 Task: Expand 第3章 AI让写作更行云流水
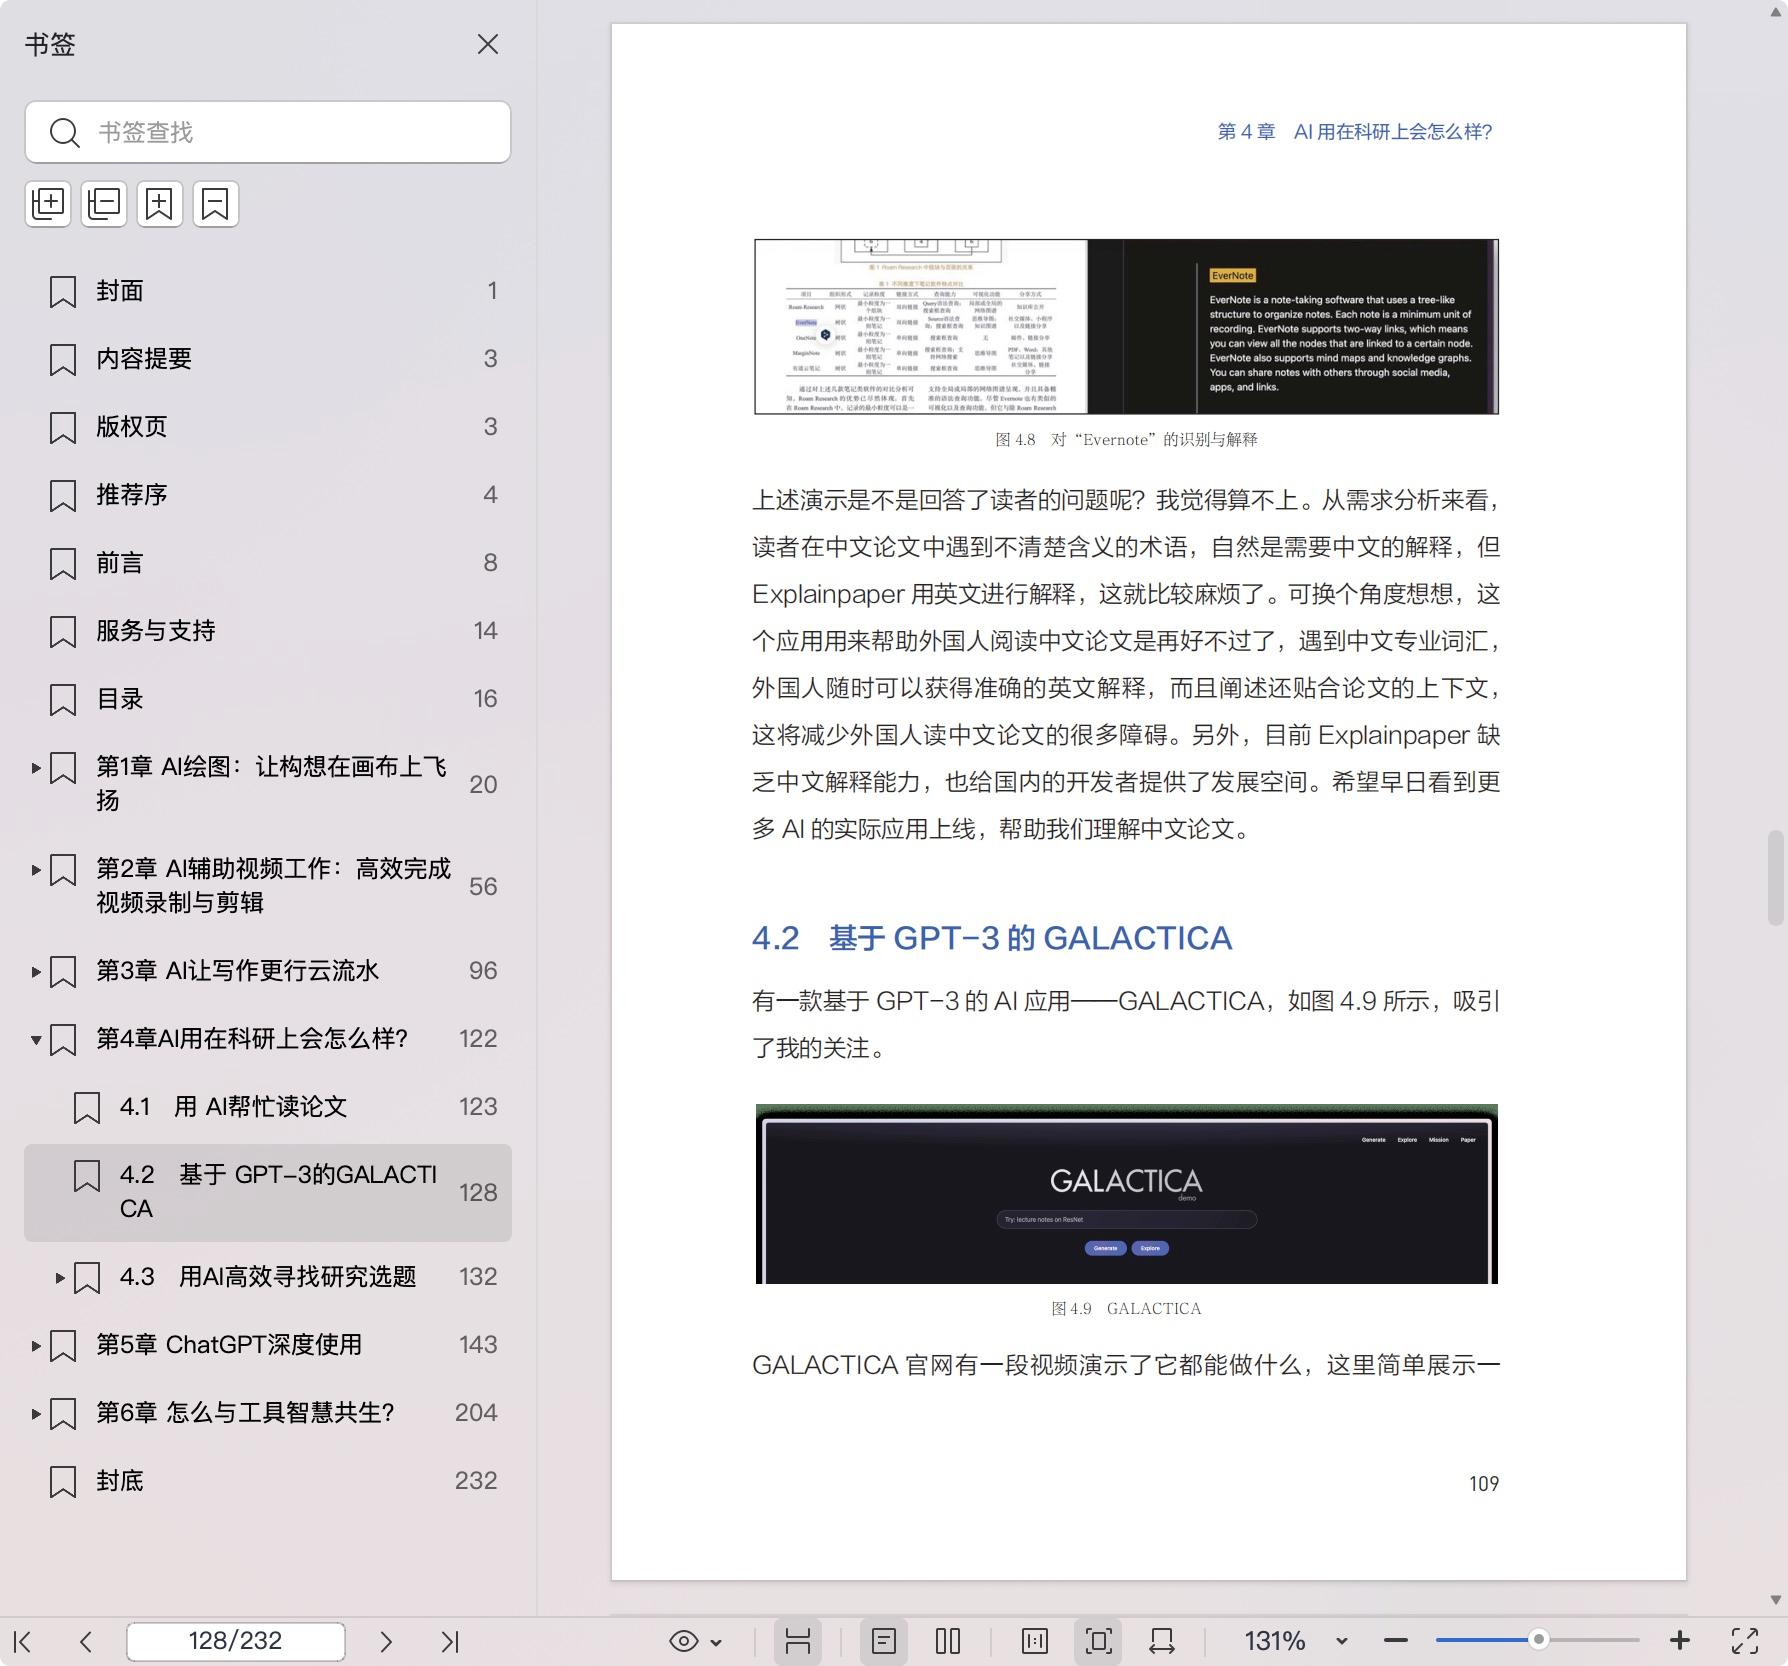coord(36,971)
